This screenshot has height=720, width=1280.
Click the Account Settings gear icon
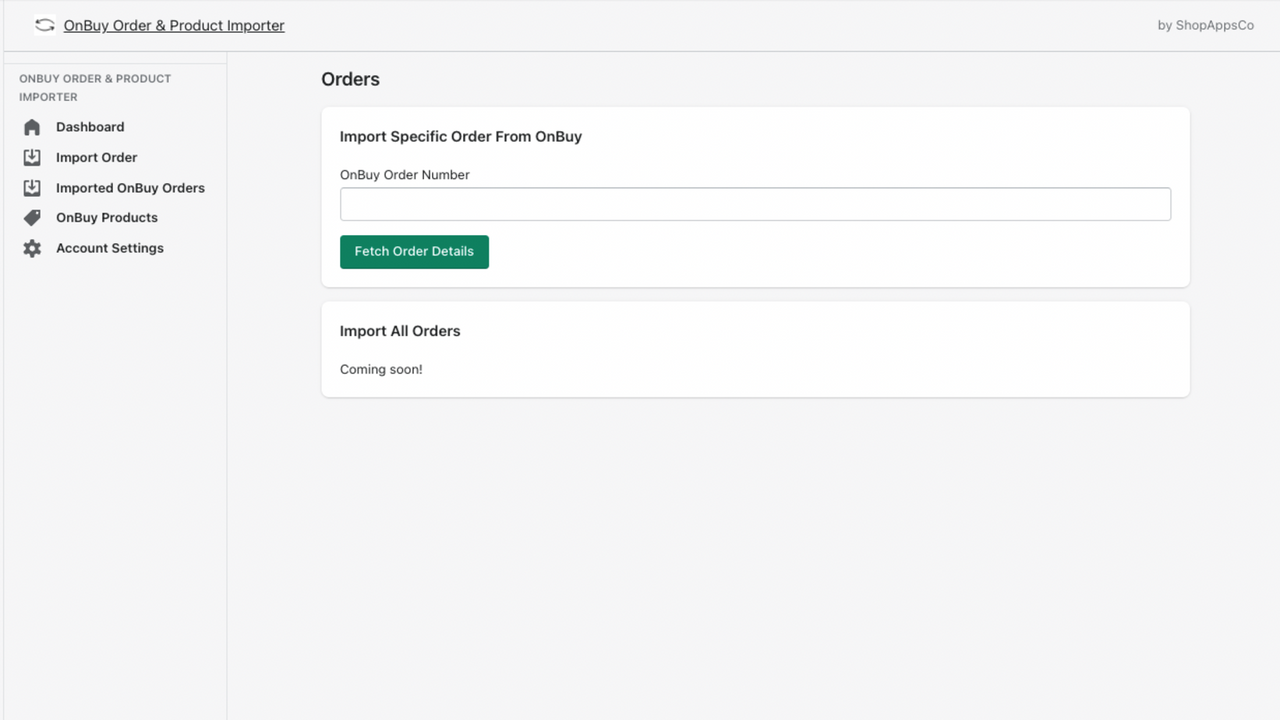(x=32, y=248)
